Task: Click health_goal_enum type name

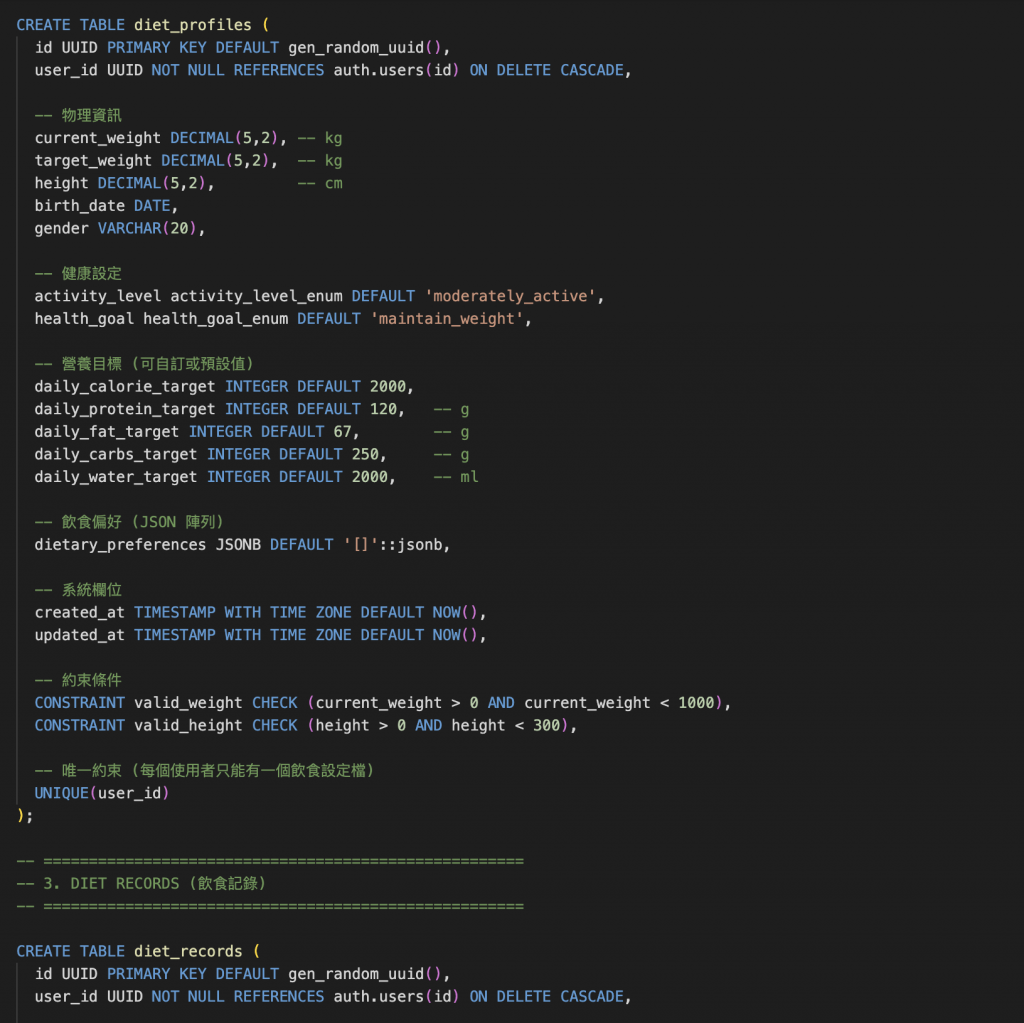Action: (216, 319)
